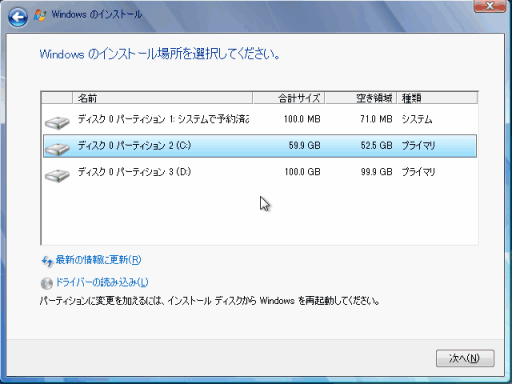The height and width of the screenshot is (384, 512).
Task: Click プライマリ type for partition 2
Action: point(418,145)
